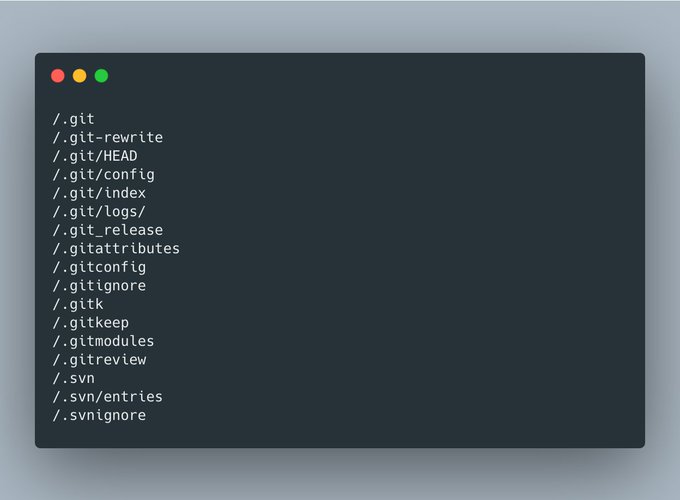Click the /.git/config entry

(x=103, y=175)
